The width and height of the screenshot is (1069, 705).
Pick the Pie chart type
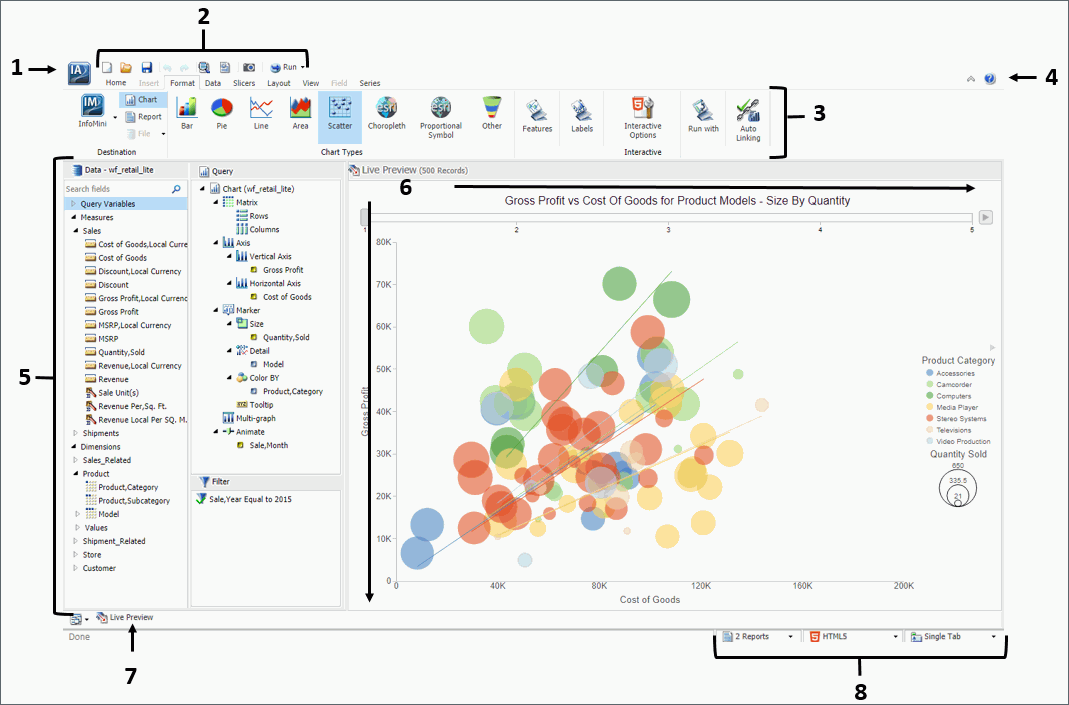pyautogui.click(x=222, y=112)
